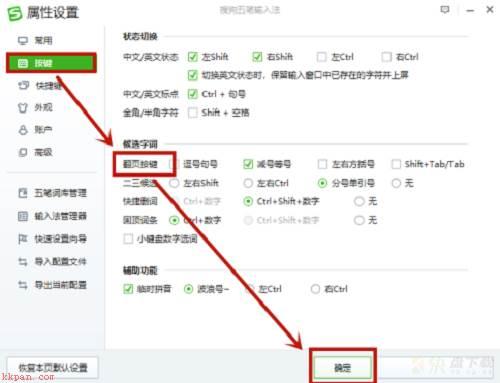
Task: Click the feedback icon in the title bar
Action: tap(445, 10)
